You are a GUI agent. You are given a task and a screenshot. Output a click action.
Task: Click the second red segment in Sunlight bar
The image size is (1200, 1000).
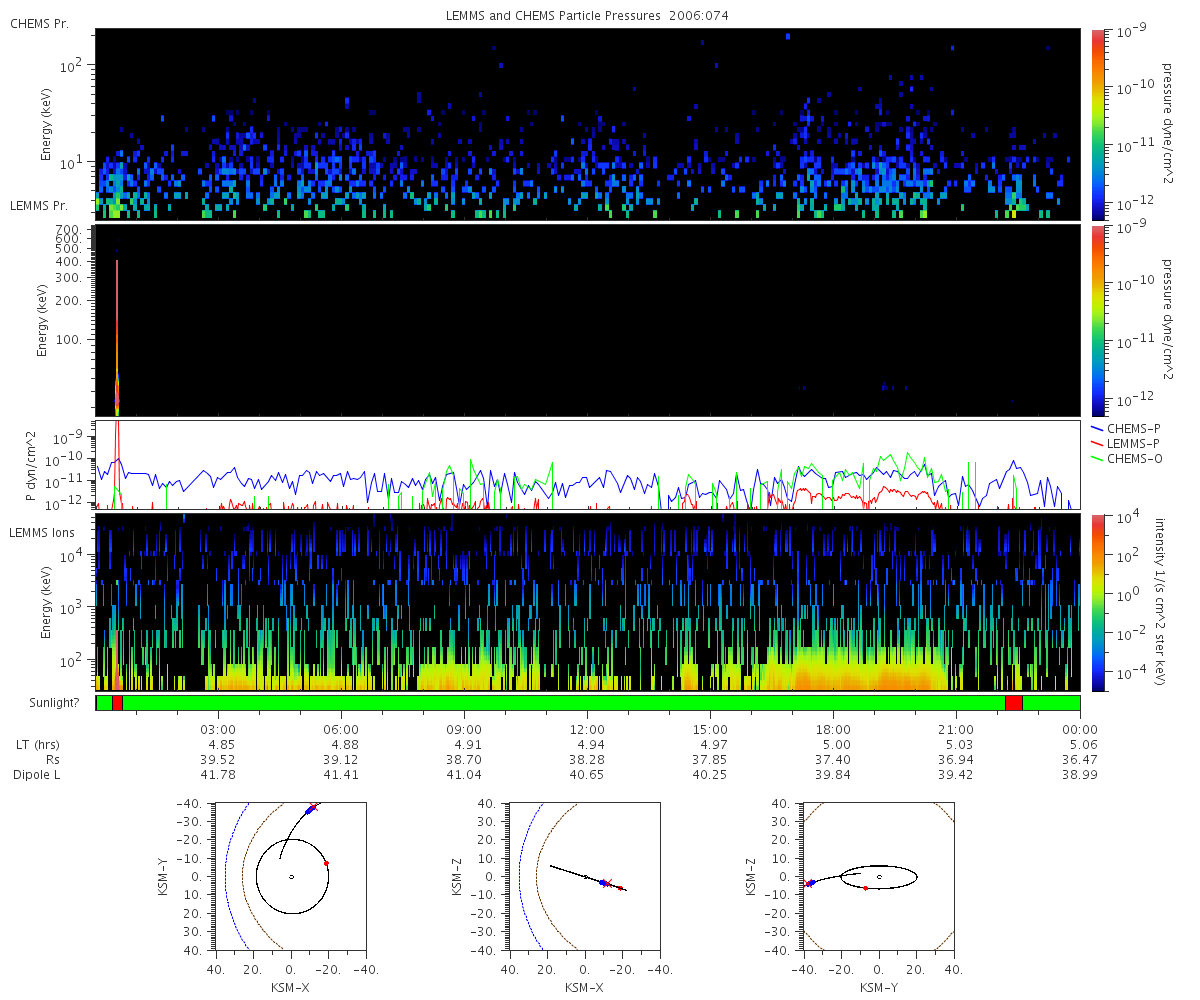coord(1014,703)
